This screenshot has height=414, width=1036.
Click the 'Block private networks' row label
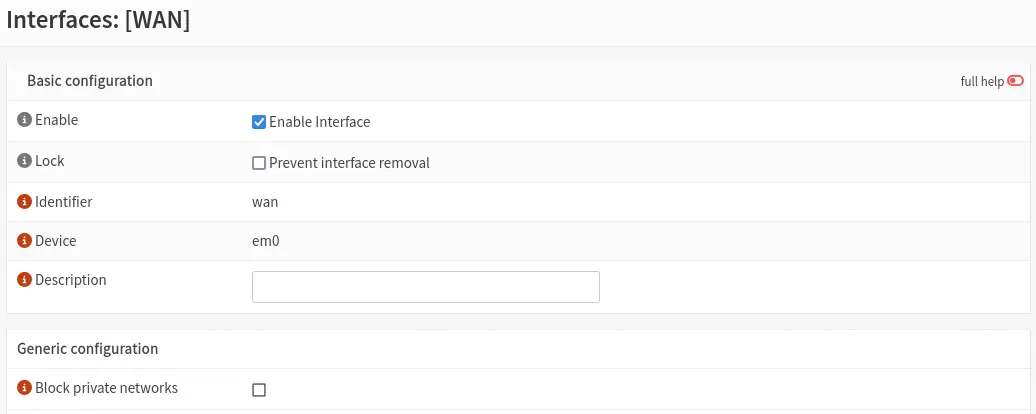(x=106, y=388)
